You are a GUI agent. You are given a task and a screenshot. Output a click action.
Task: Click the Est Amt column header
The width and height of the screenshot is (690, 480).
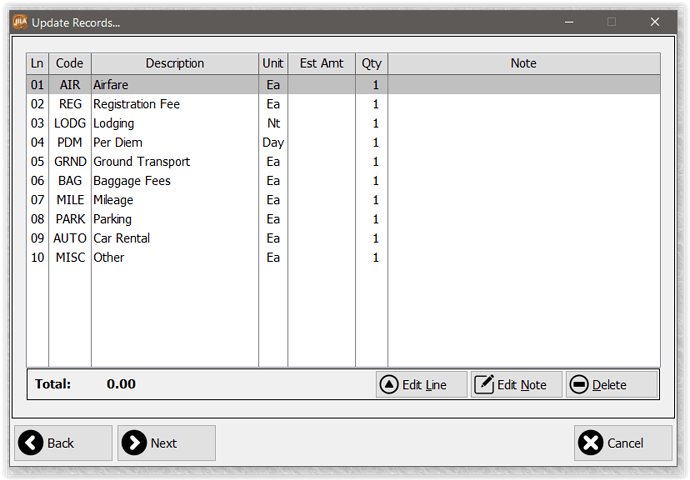tap(321, 63)
